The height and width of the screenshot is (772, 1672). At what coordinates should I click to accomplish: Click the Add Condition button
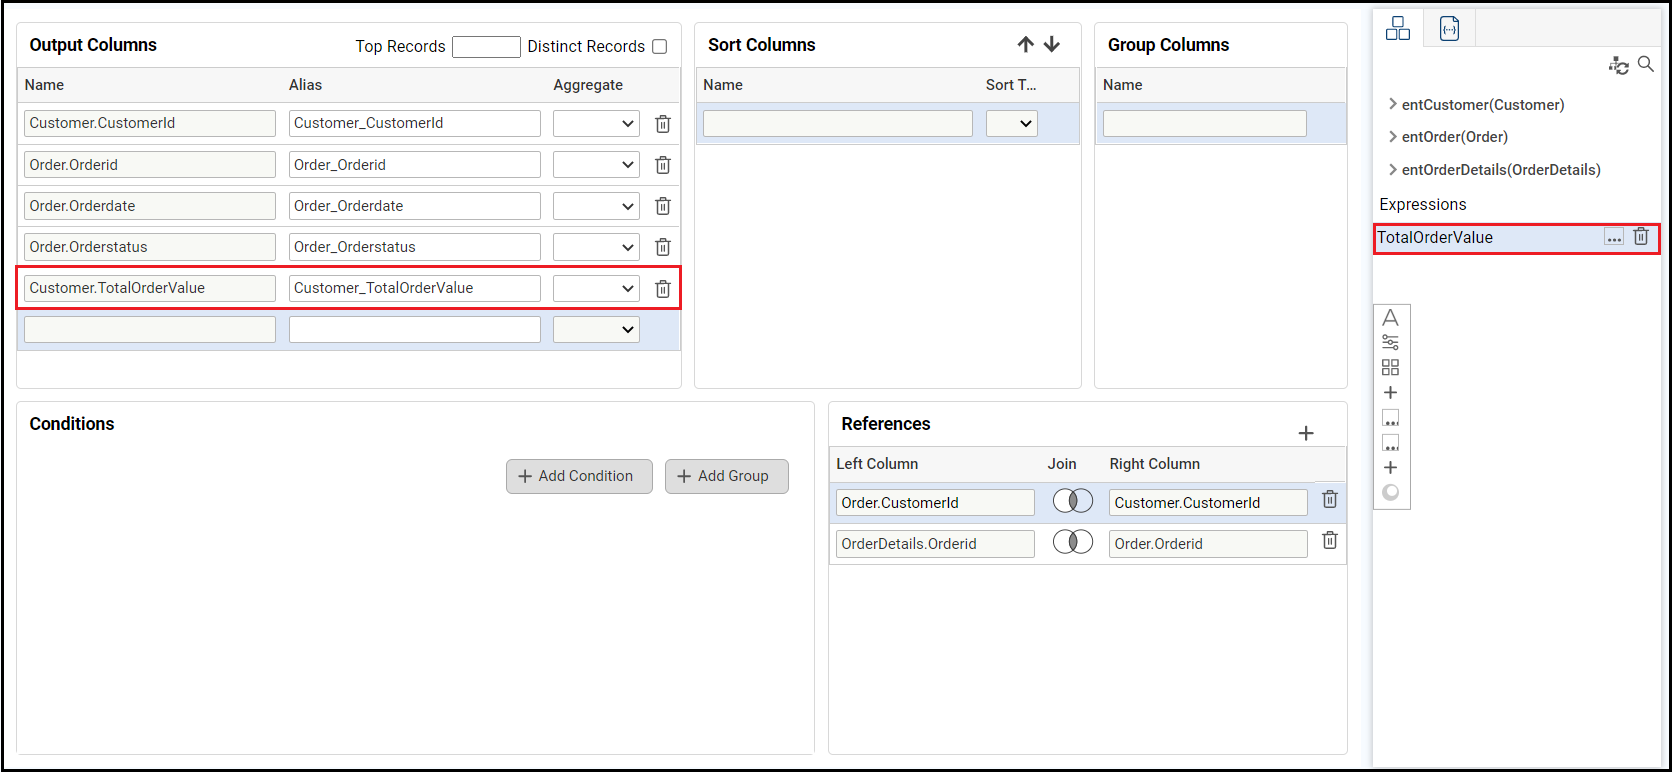click(x=579, y=476)
